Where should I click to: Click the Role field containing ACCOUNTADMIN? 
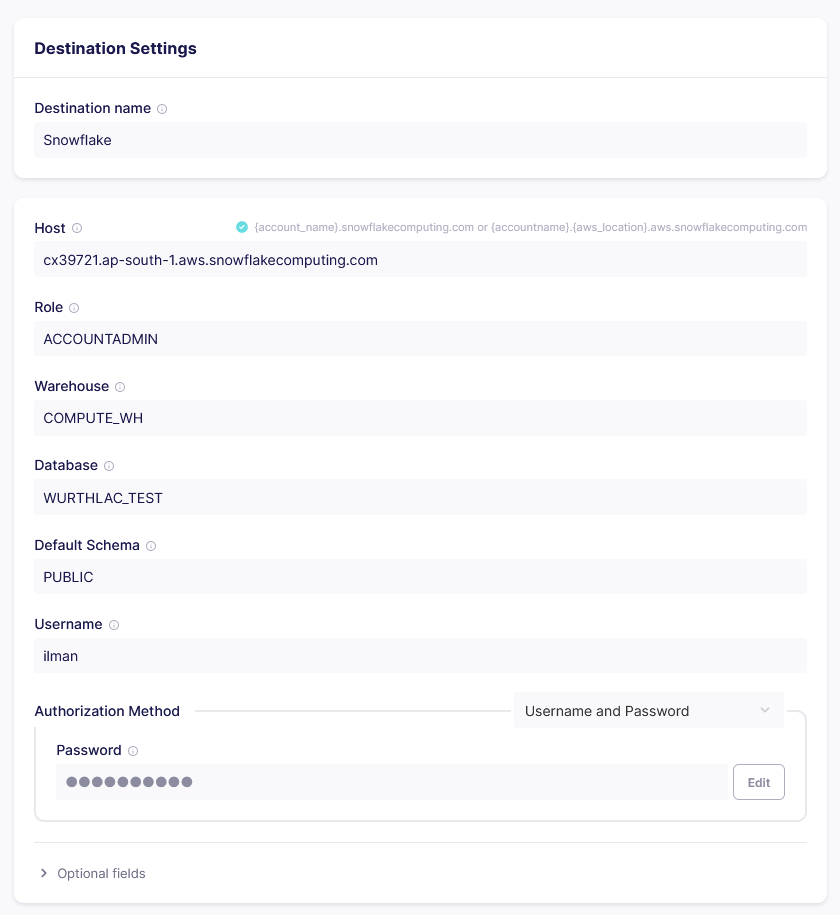click(420, 339)
